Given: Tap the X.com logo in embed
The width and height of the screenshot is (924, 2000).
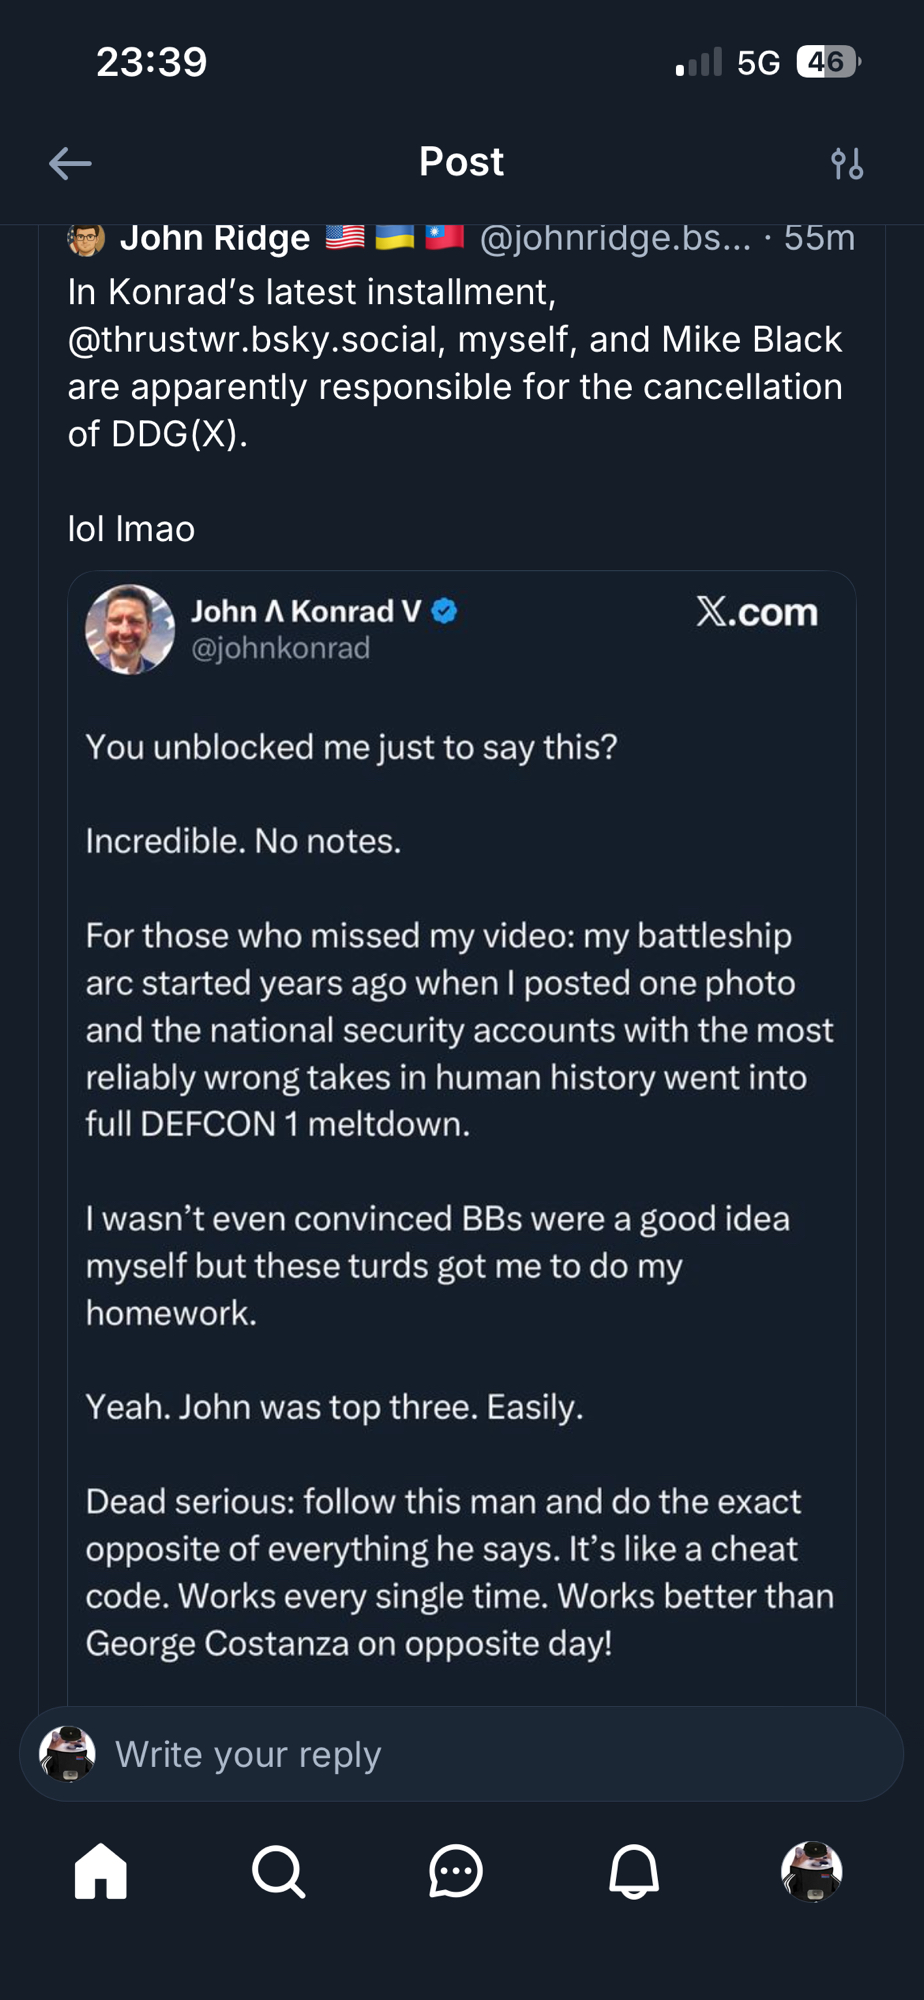Looking at the screenshot, I should (757, 611).
